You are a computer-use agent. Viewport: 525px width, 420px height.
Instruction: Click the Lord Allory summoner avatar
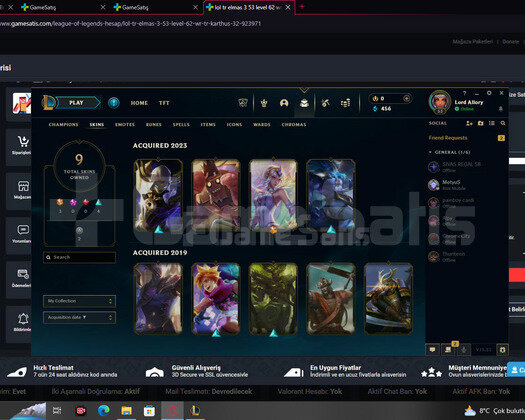point(440,102)
